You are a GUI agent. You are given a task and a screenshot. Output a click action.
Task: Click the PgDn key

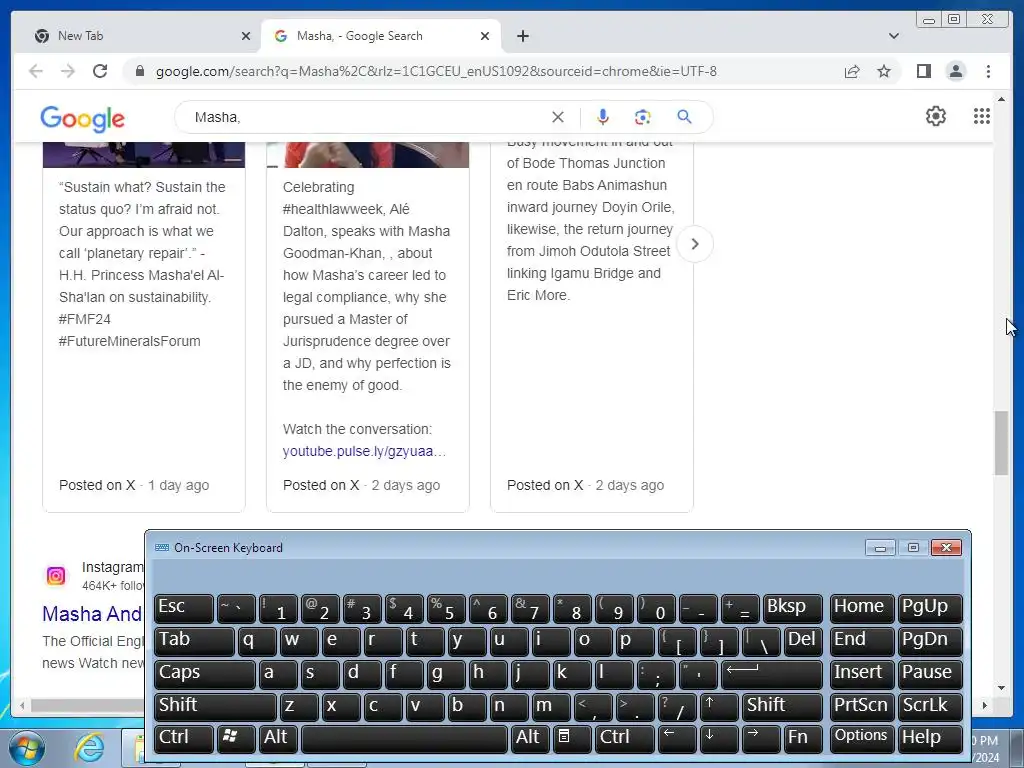(x=930, y=641)
